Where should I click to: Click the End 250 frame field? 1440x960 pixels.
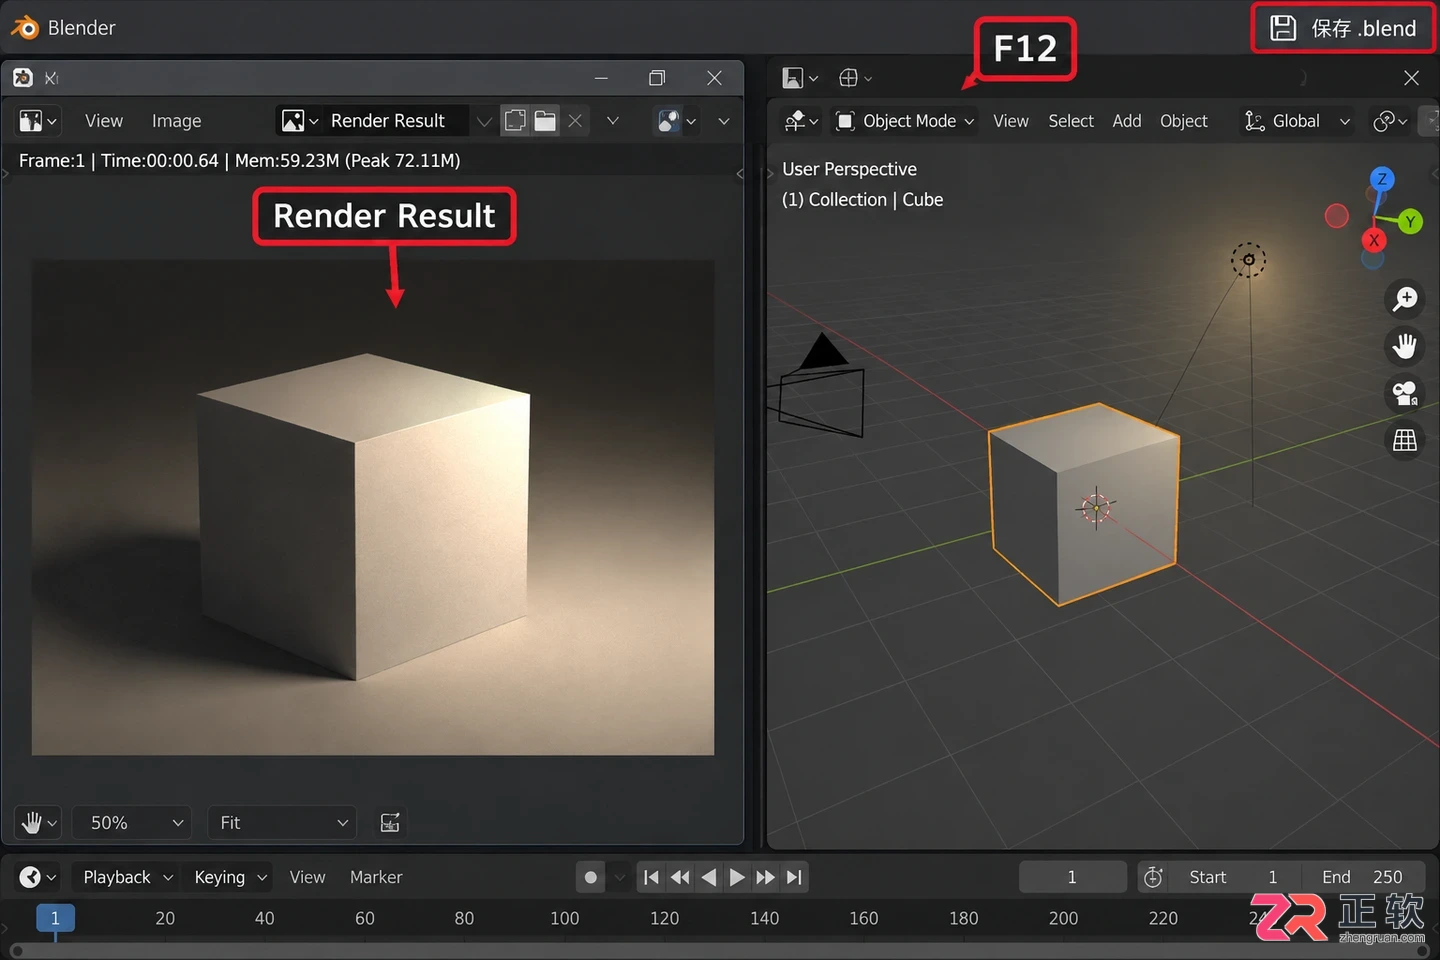click(x=1362, y=877)
